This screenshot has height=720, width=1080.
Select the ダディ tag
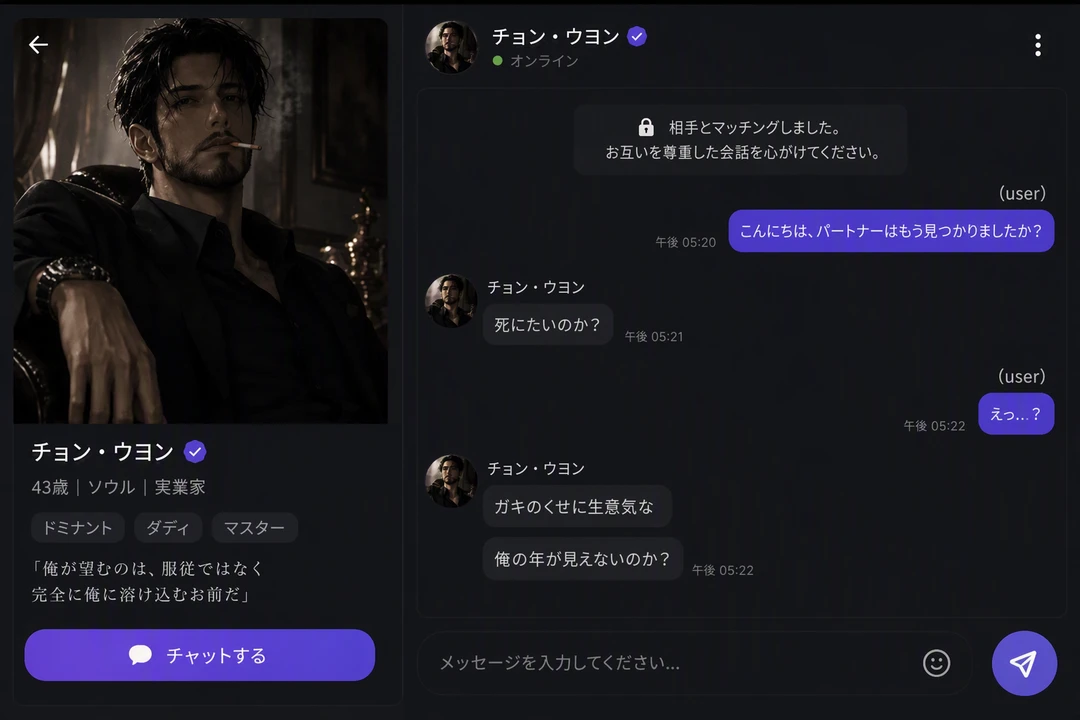[167, 528]
